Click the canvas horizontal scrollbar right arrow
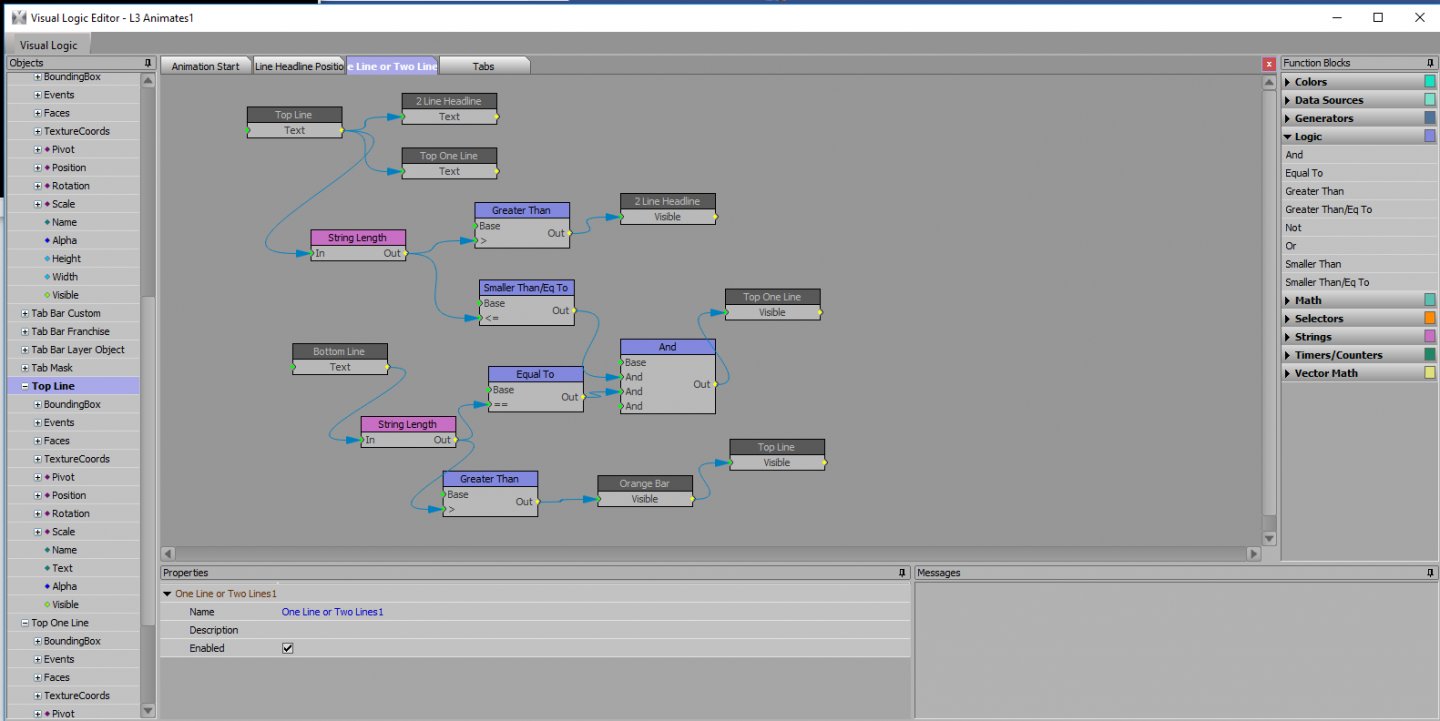 [x=1254, y=553]
